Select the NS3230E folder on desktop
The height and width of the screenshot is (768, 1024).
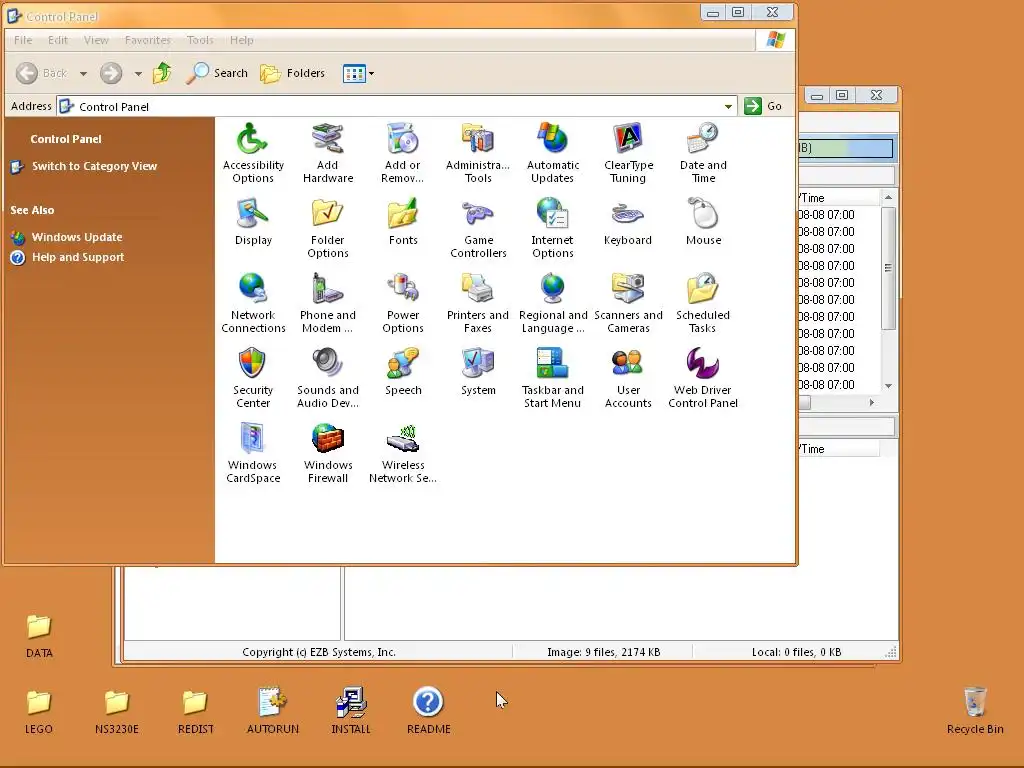pyautogui.click(x=117, y=712)
